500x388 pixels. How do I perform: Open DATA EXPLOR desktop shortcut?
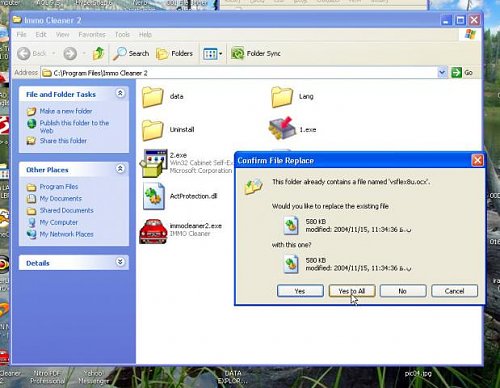232,377
